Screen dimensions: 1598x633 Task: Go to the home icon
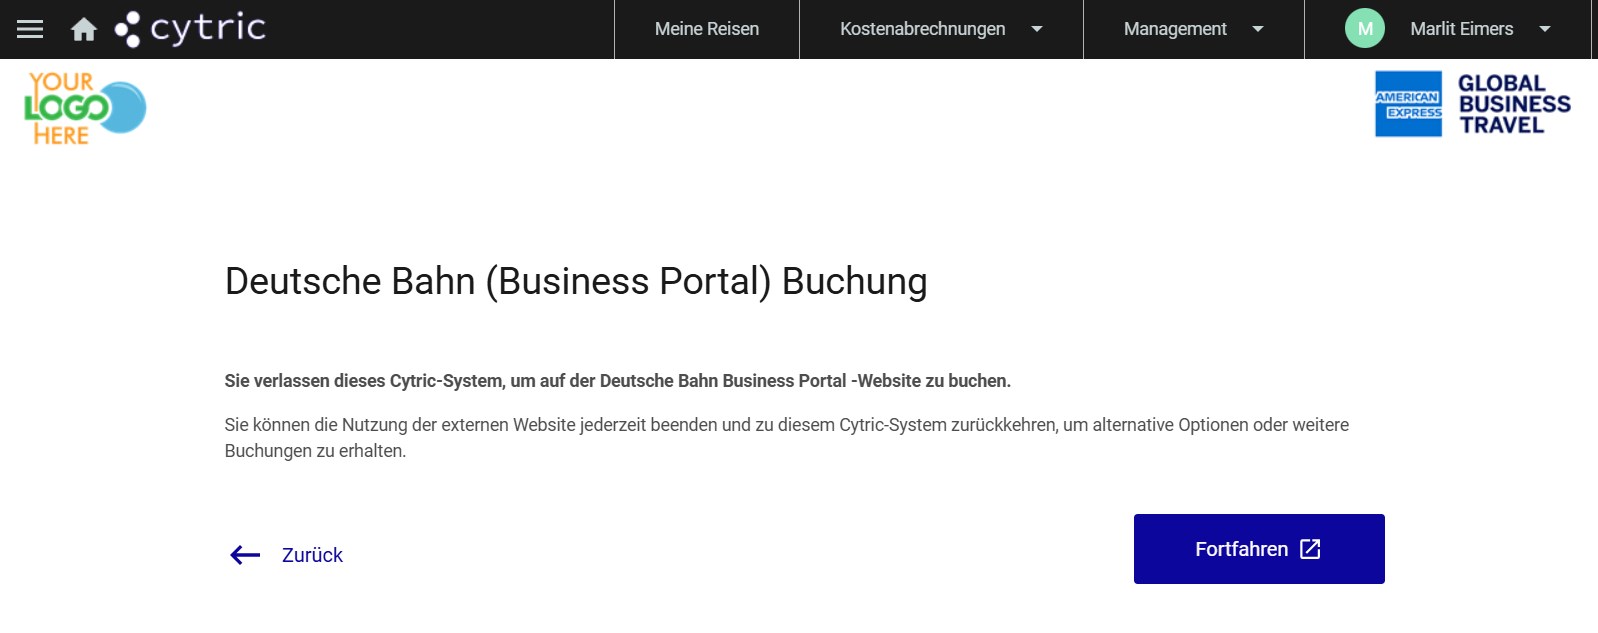[x=84, y=30]
